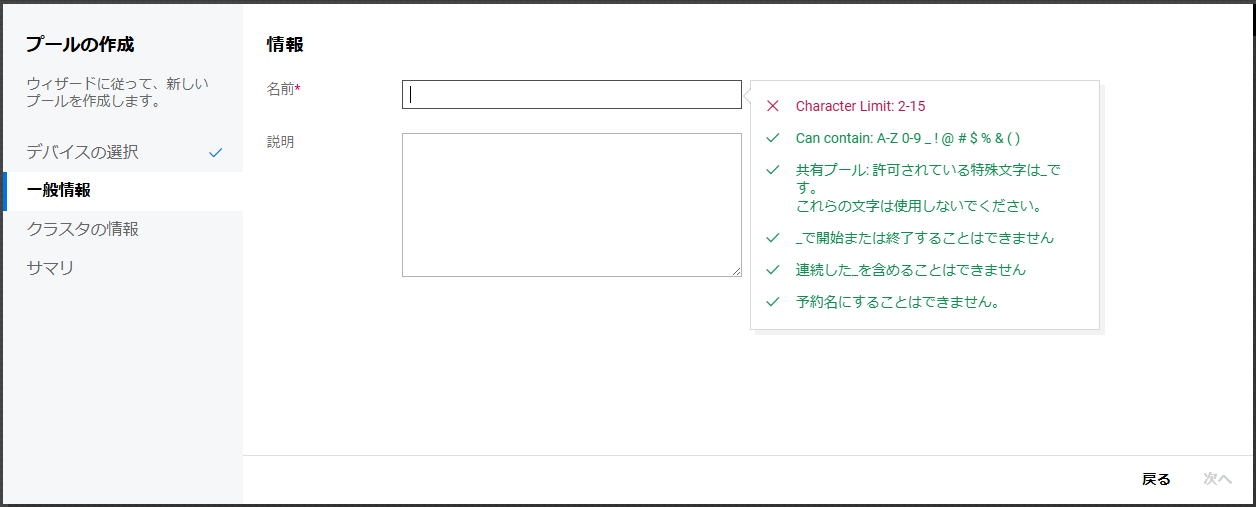
Task: Click the check icon beside 連続した_ rule
Action: click(x=772, y=270)
